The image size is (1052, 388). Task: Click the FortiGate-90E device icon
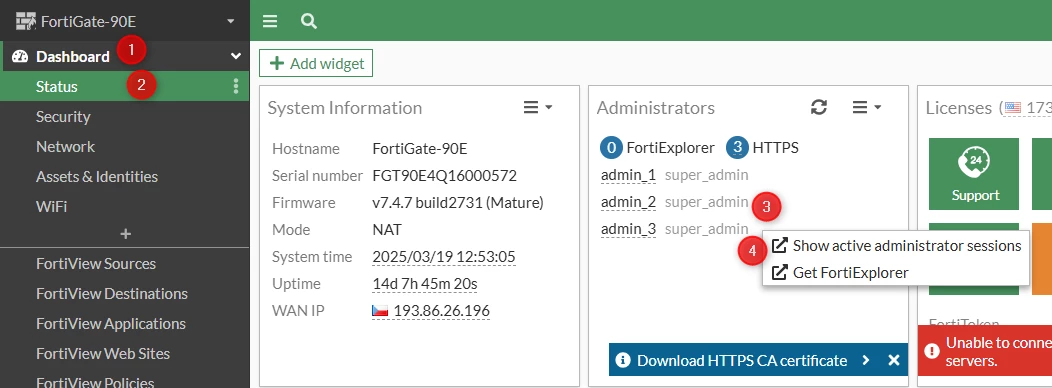point(25,21)
